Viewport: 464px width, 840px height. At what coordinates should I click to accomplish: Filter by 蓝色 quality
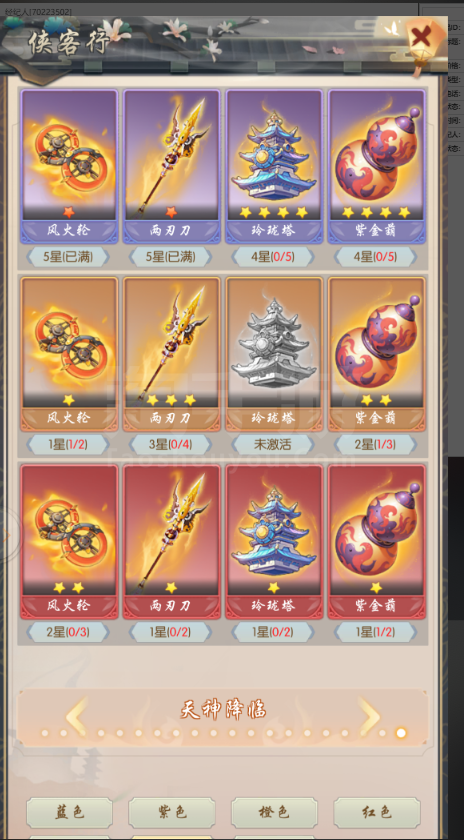coord(69,813)
